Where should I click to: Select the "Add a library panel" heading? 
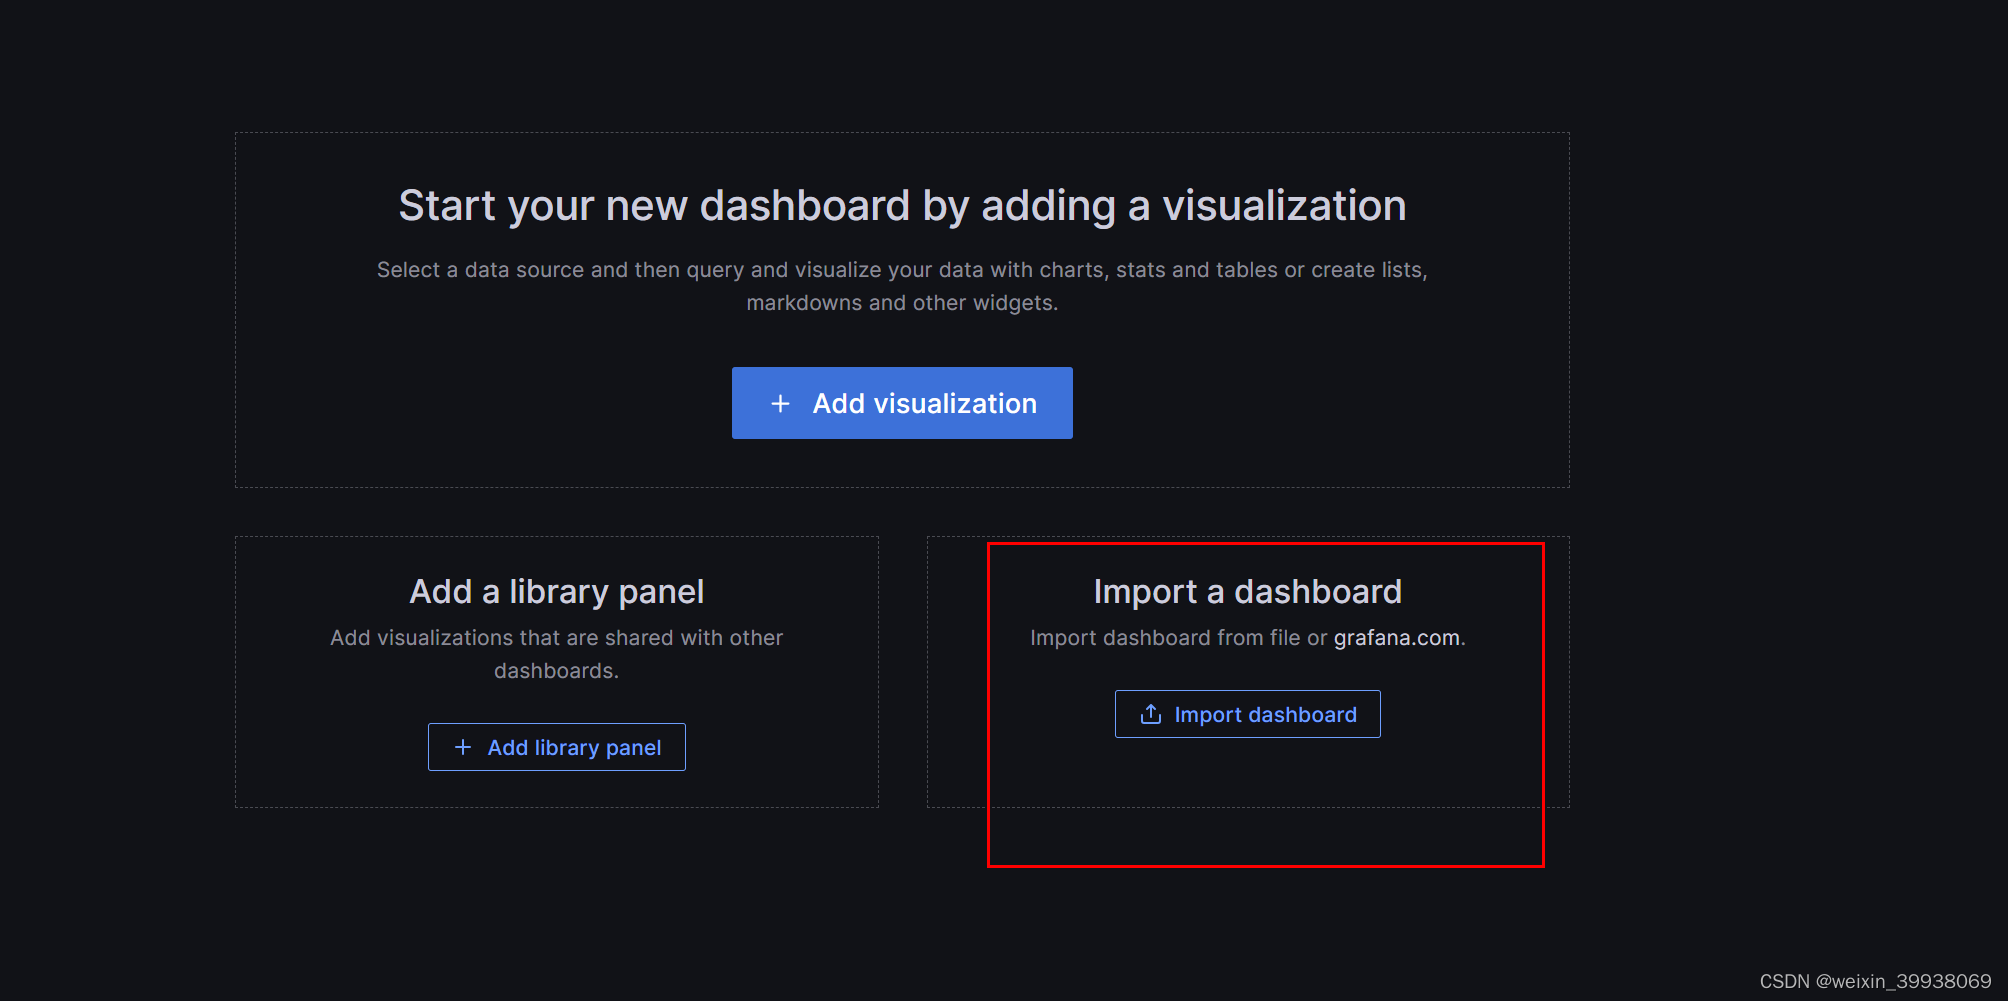pyautogui.click(x=557, y=592)
